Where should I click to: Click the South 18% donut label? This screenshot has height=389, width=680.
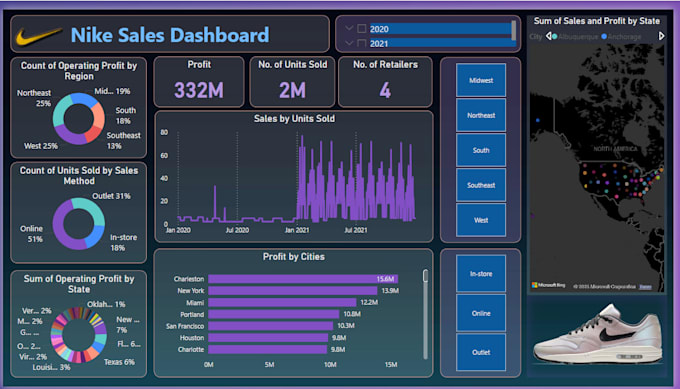pos(125,115)
